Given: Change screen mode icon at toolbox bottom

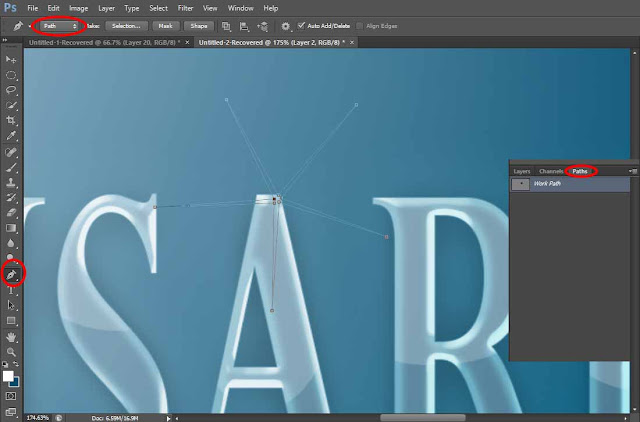Looking at the screenshot, I should tap(11, 411).
